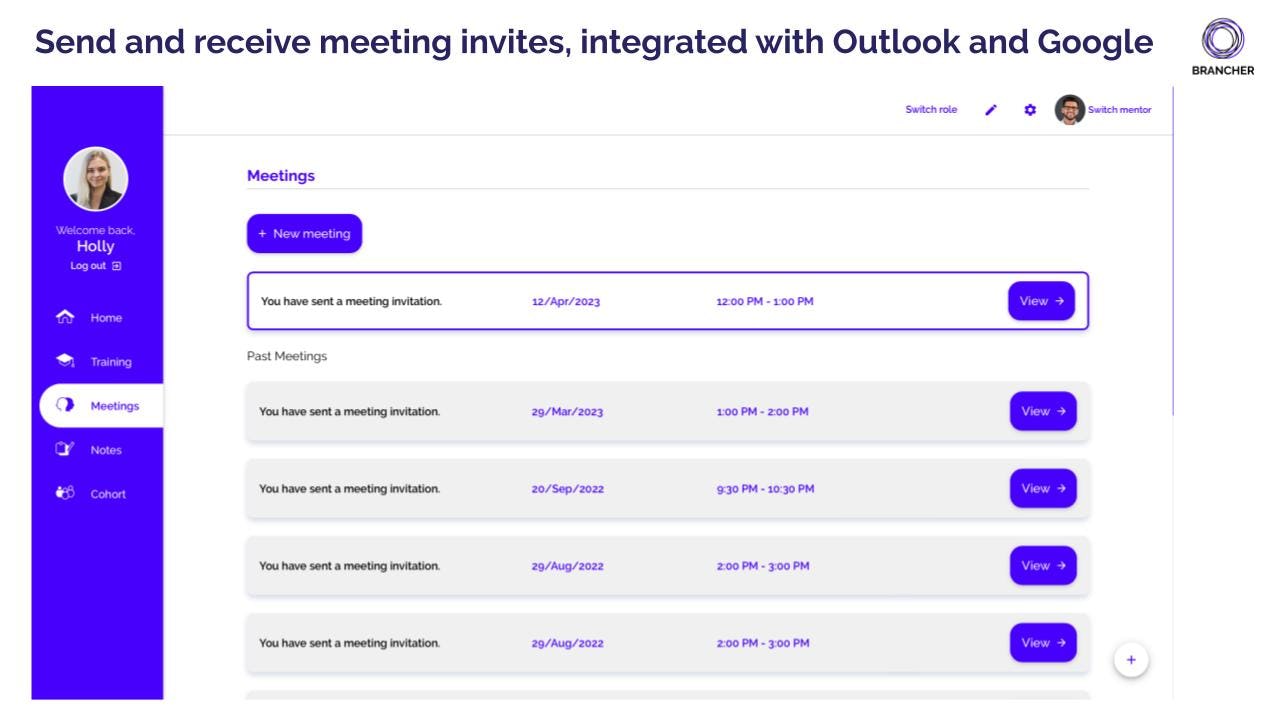This screenshot has height=720, width=1280.
Task: Open the Cohort people icon
Action: coord(65,494)
